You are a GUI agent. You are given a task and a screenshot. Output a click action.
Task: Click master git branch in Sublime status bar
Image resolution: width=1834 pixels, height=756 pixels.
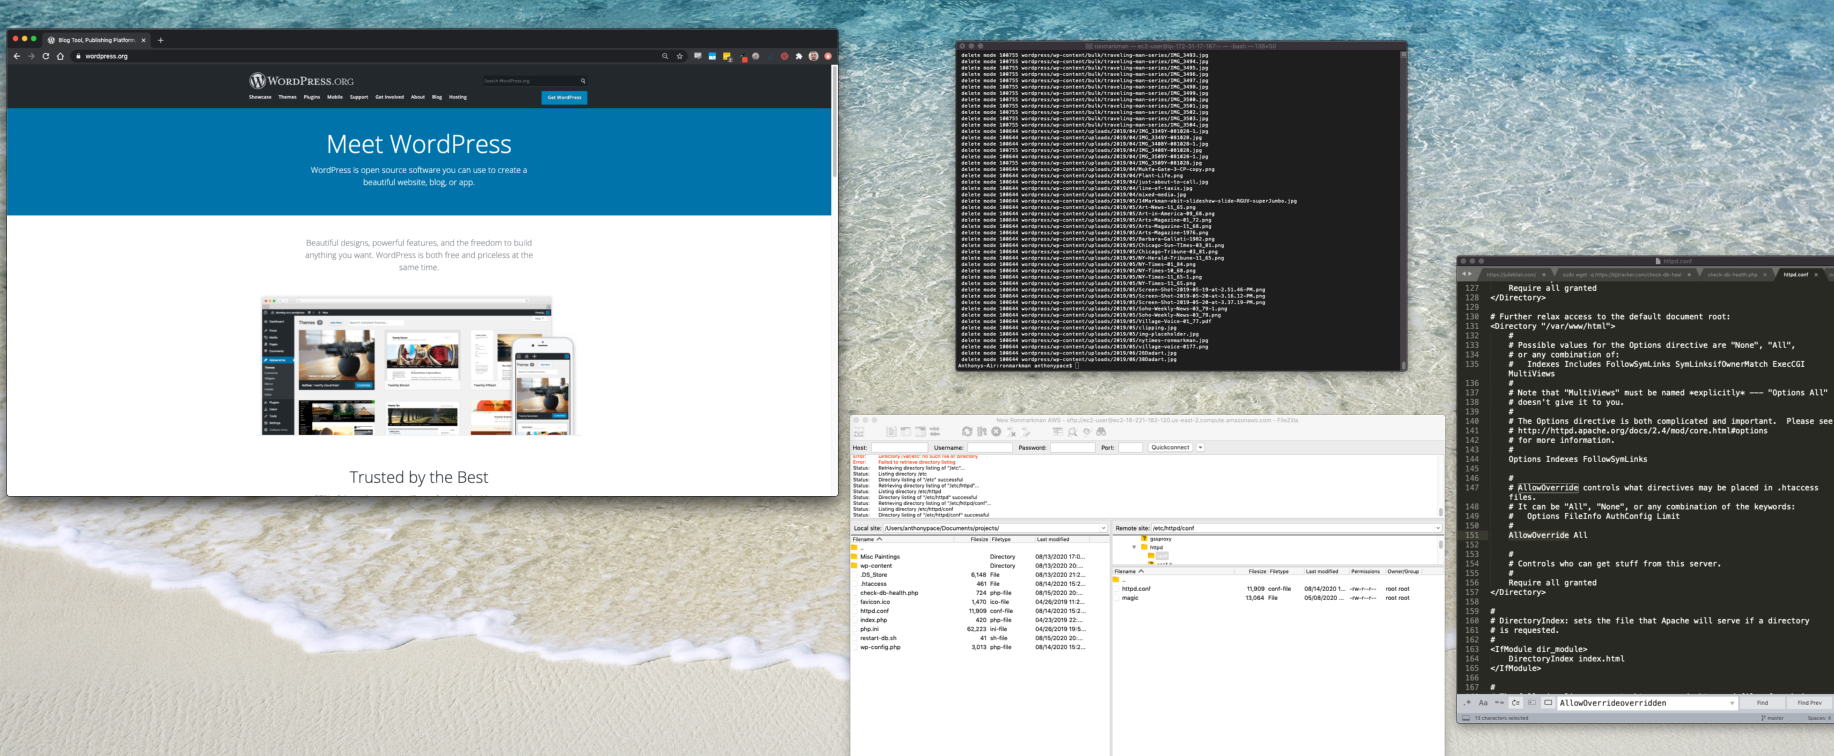[x=1773, y=718]
